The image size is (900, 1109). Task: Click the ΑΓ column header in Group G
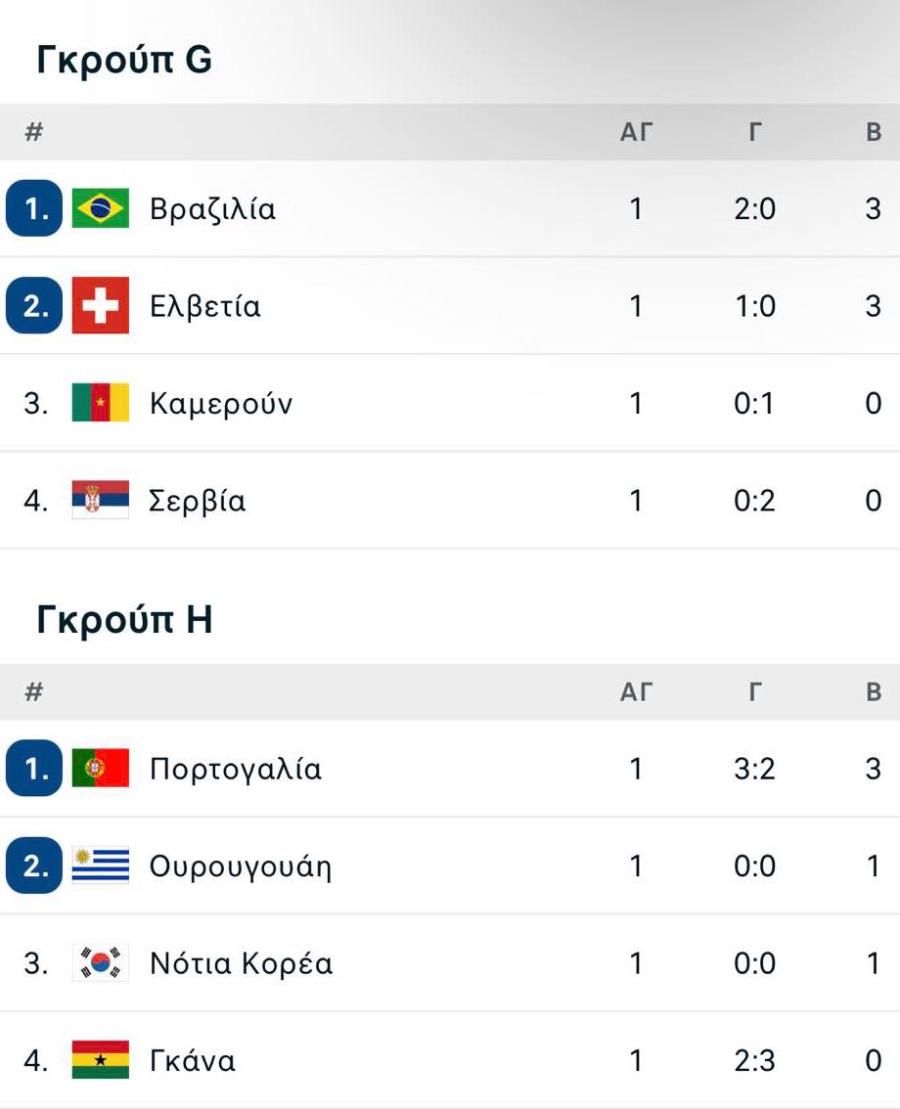click(636, 132)
